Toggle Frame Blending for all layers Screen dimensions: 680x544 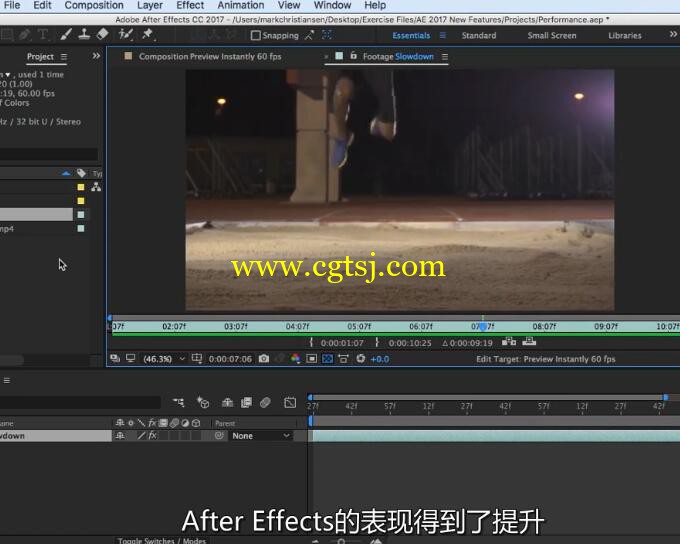point(246,403)
